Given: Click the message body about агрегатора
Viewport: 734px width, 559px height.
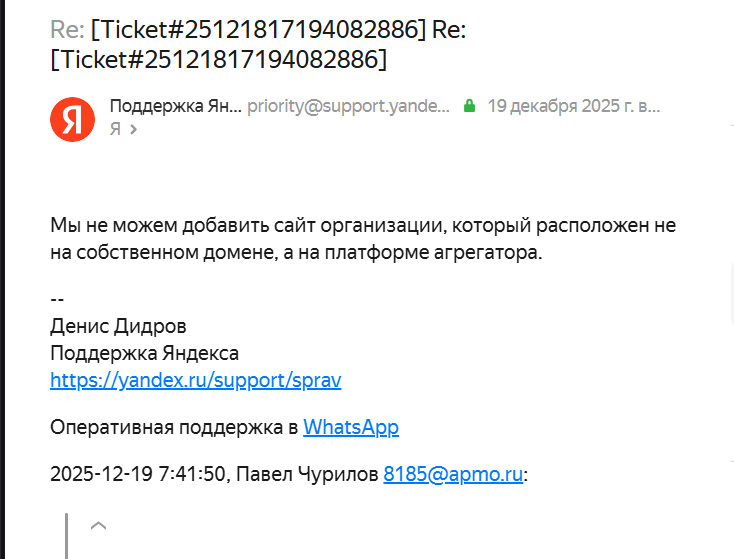Looking at the screenshot, I should 370,239.
